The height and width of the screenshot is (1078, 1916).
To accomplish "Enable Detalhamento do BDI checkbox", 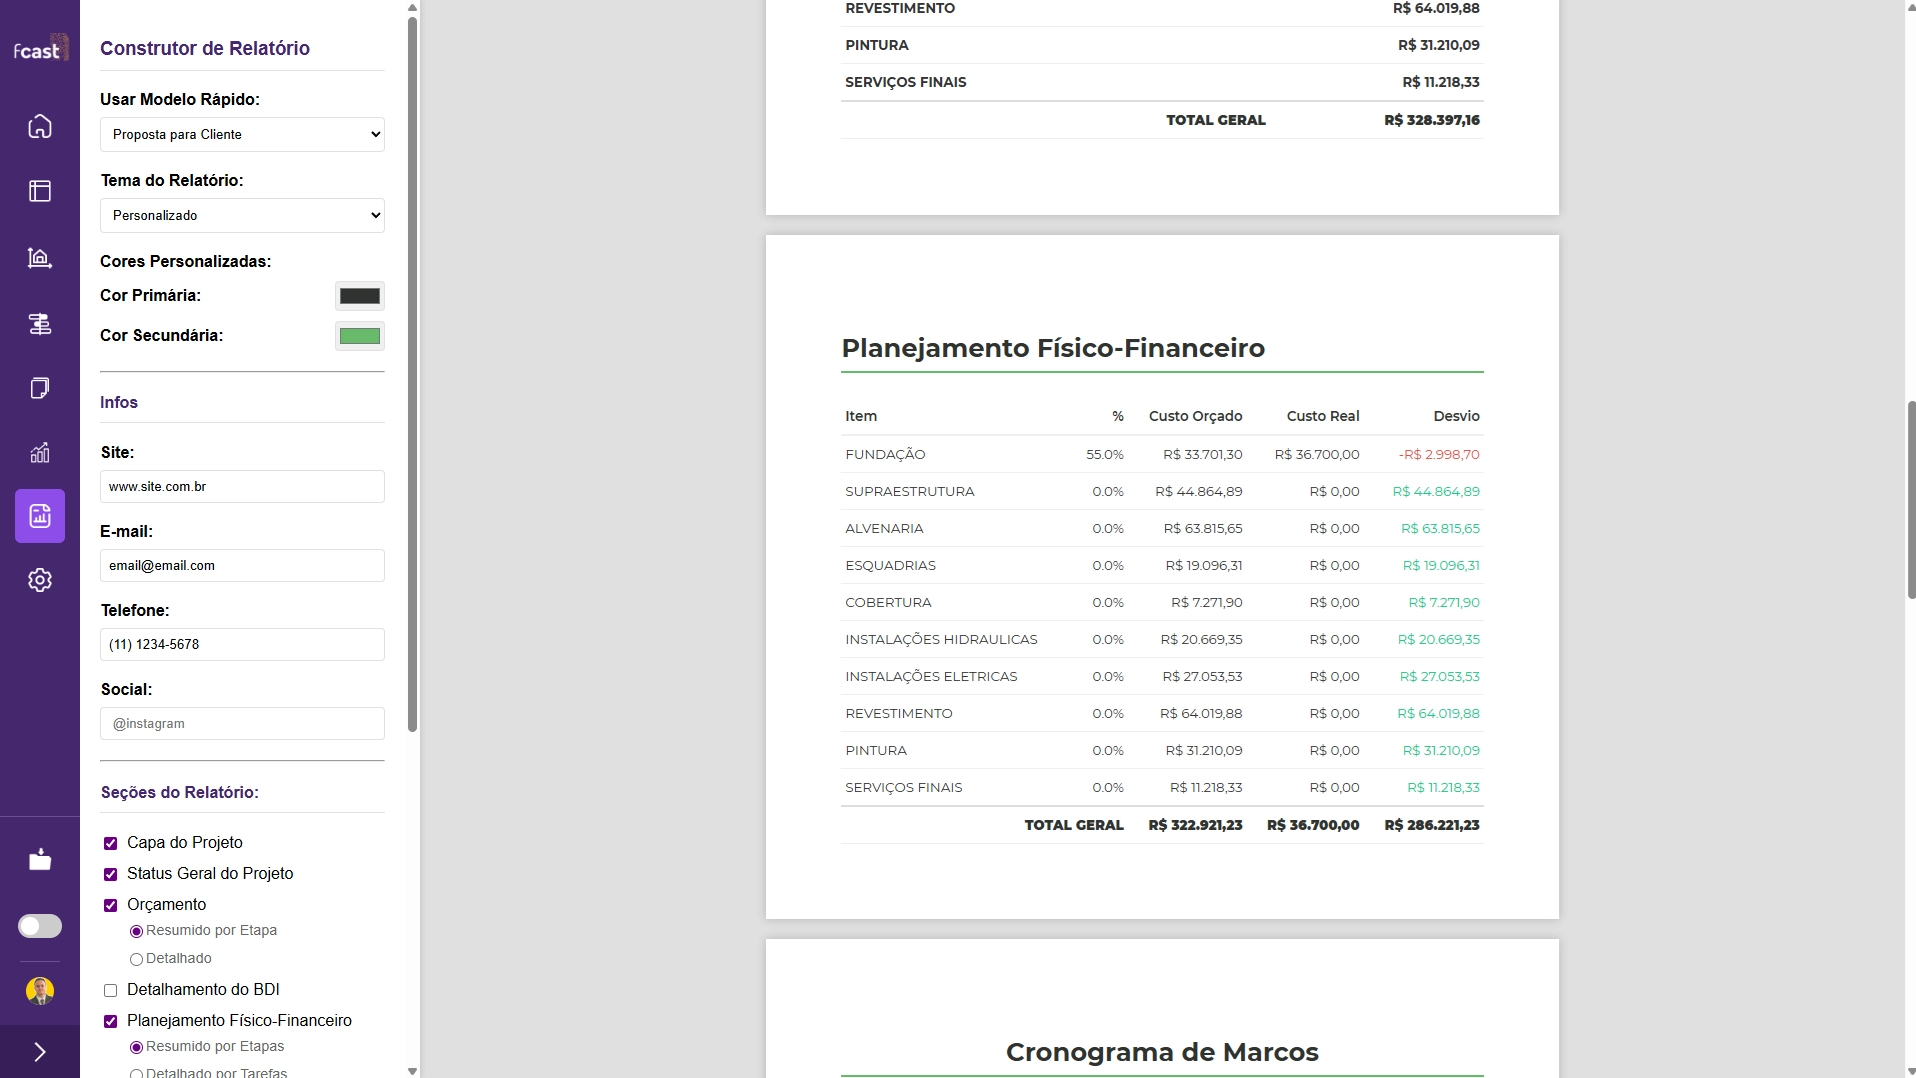I will click(x=111, y=990).
